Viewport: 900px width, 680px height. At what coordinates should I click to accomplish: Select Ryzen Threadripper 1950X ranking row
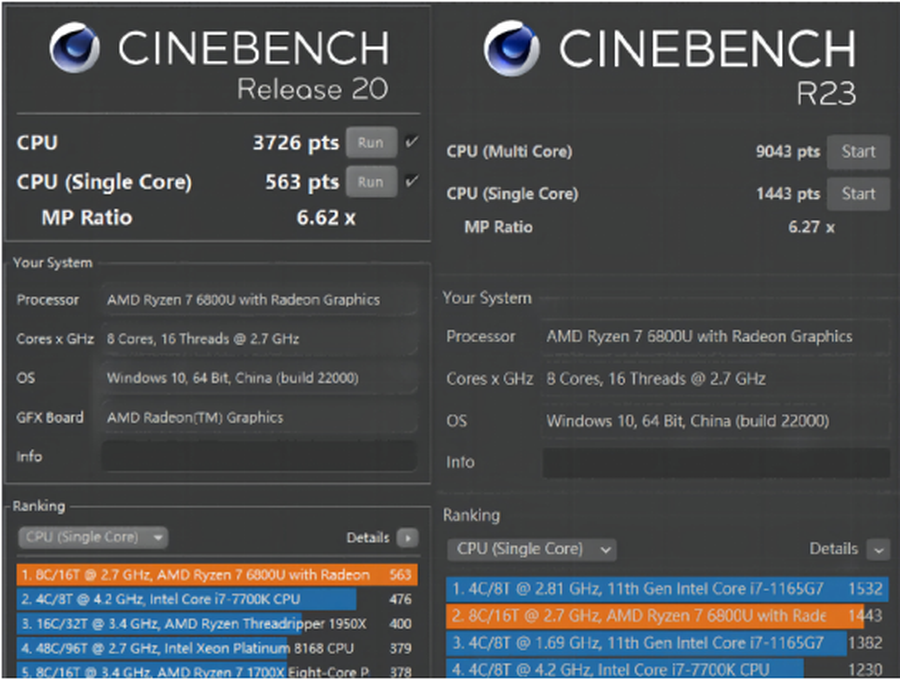[x=218, y=623]
